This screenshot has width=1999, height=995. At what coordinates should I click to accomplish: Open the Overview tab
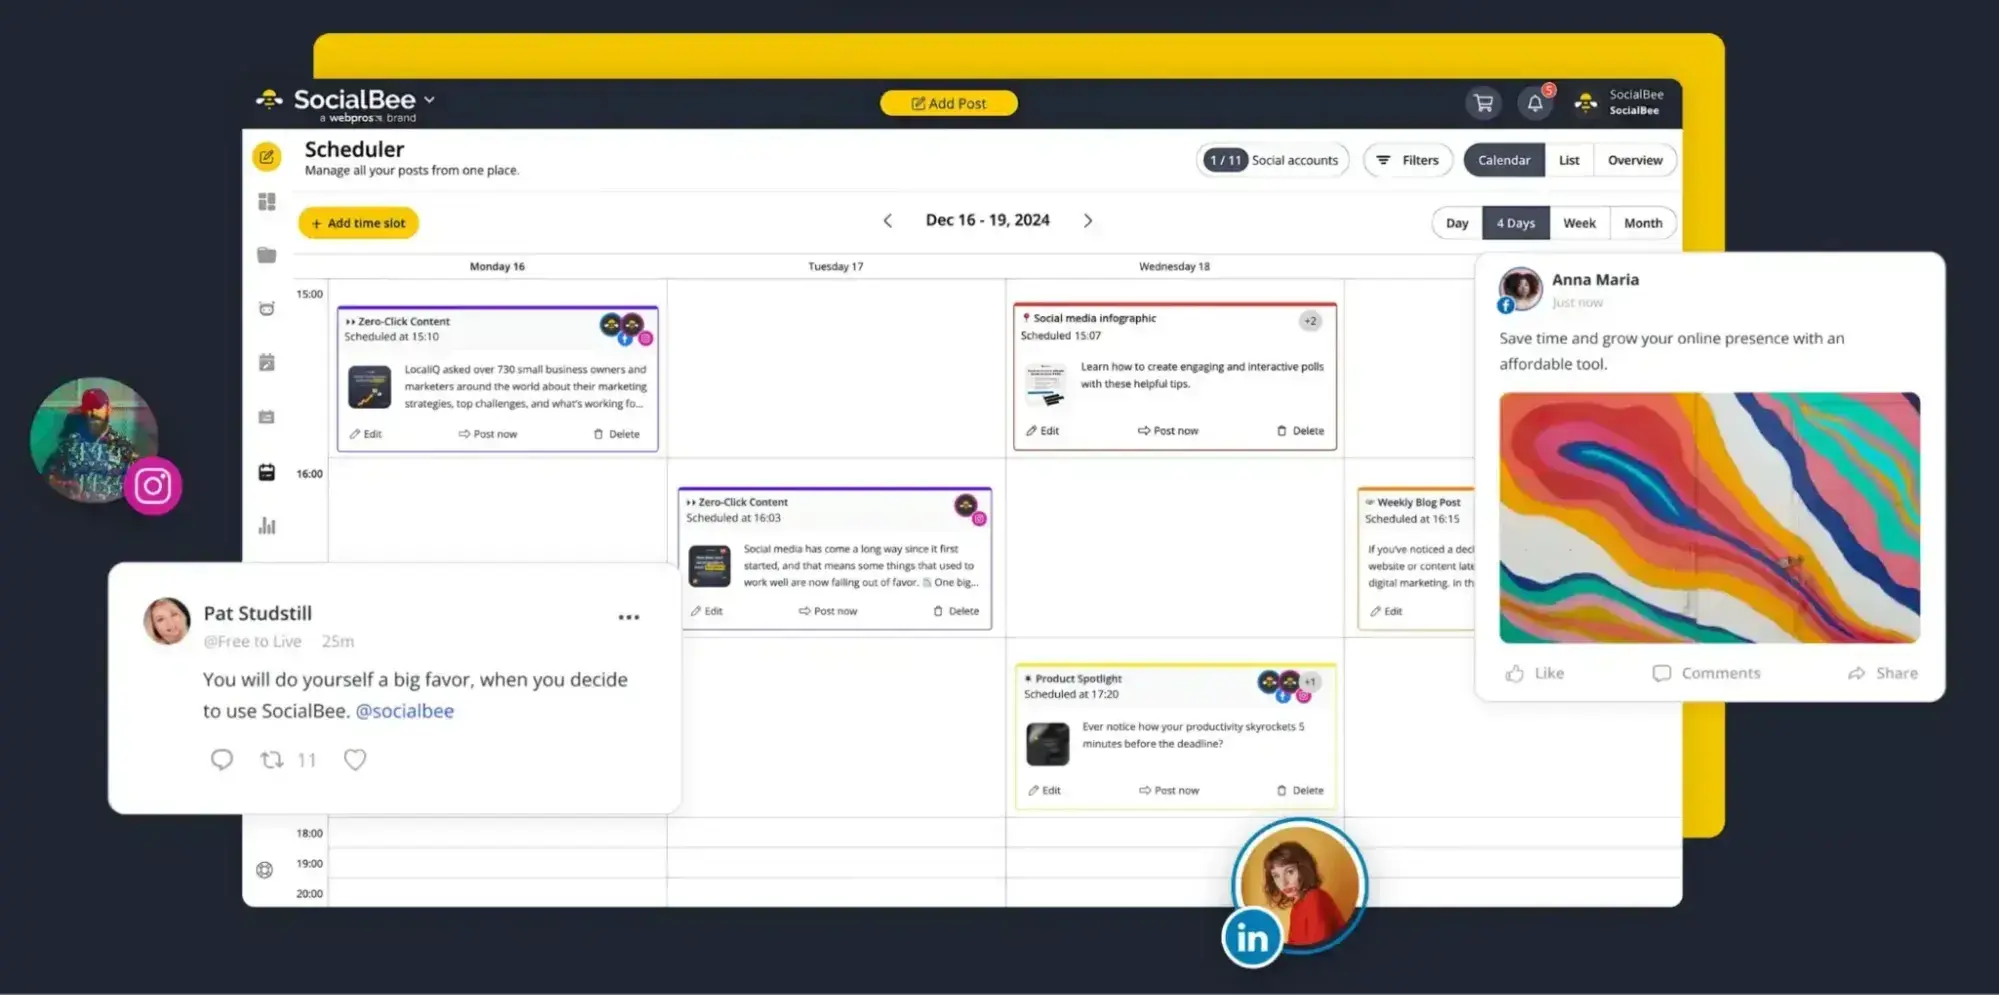(x=1635, y=159)
